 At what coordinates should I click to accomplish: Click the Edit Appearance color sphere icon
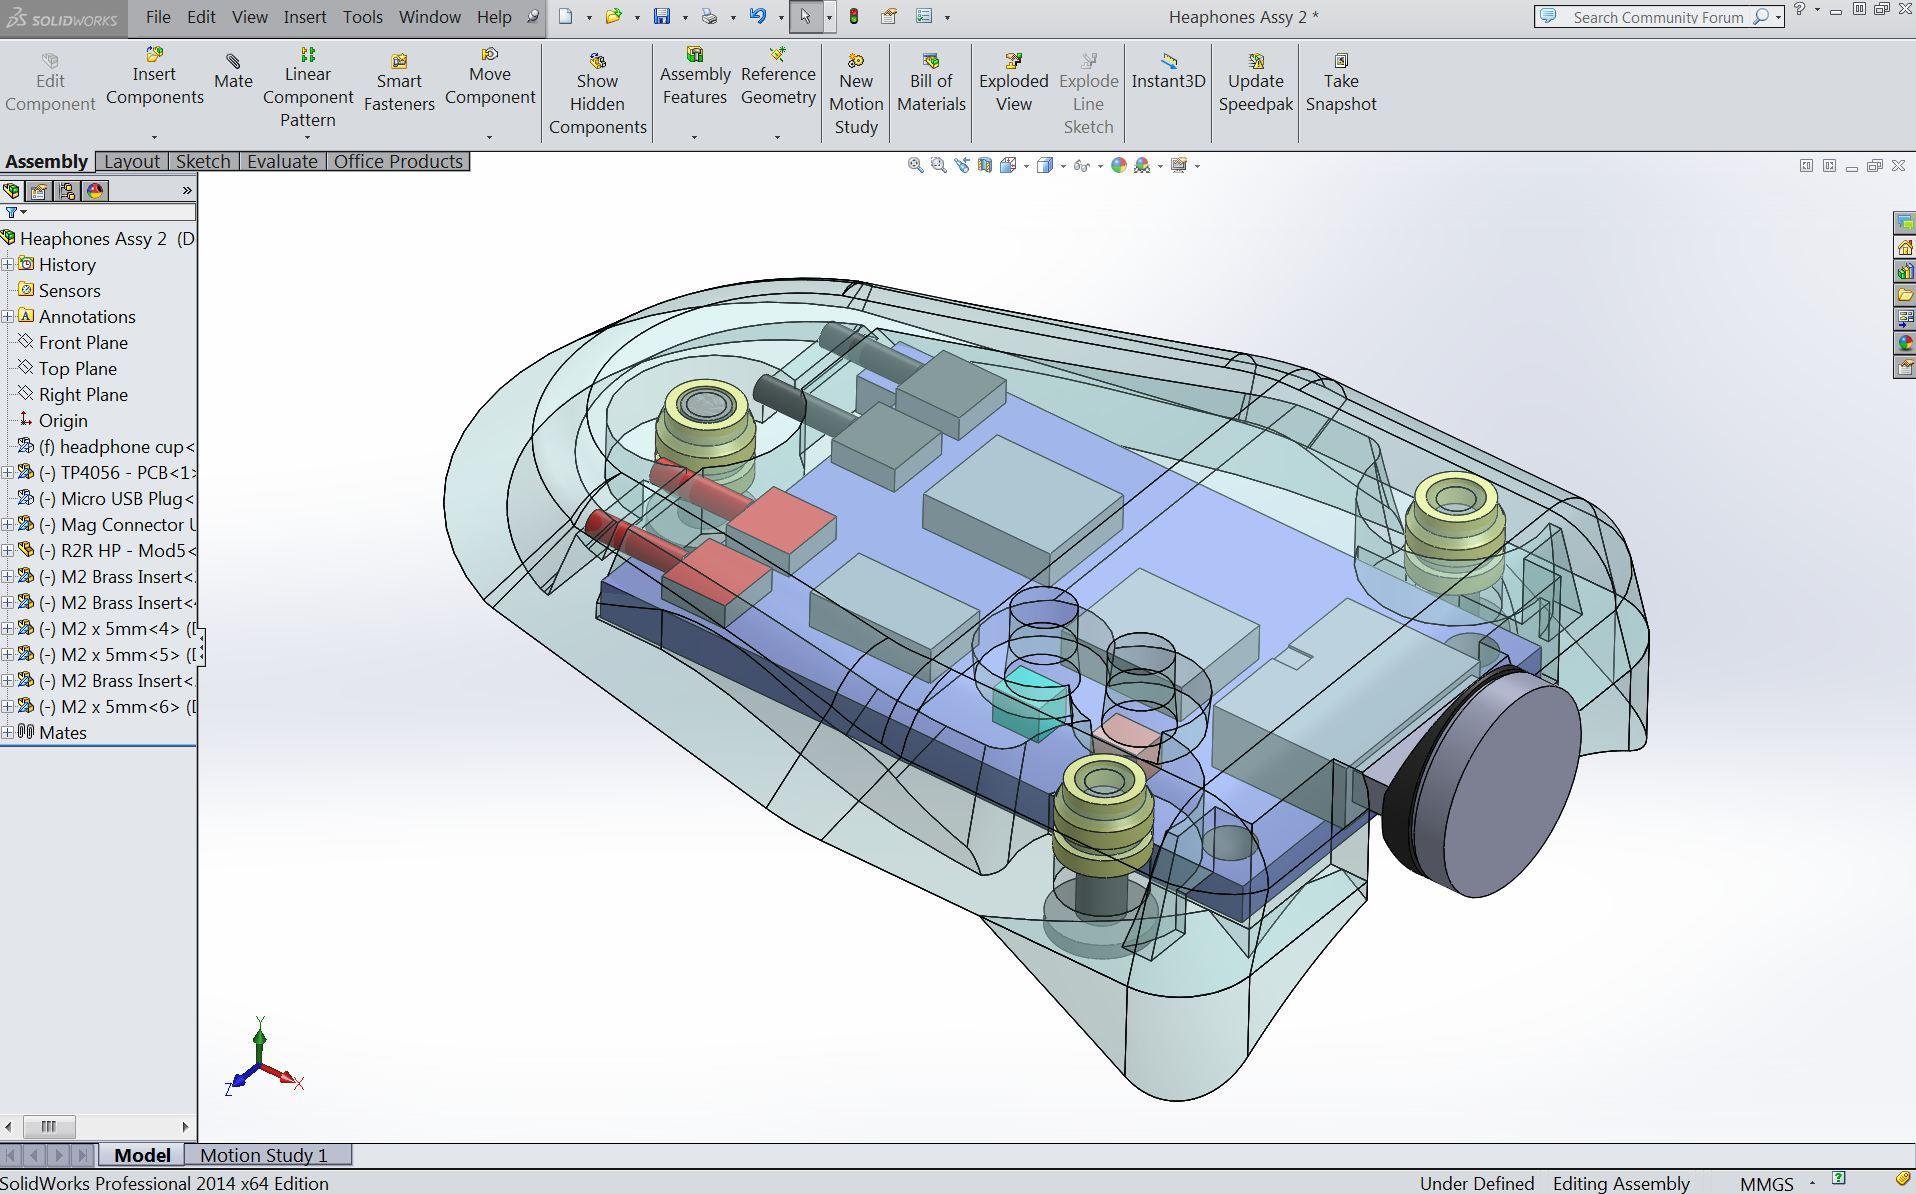coord(1118,165)
